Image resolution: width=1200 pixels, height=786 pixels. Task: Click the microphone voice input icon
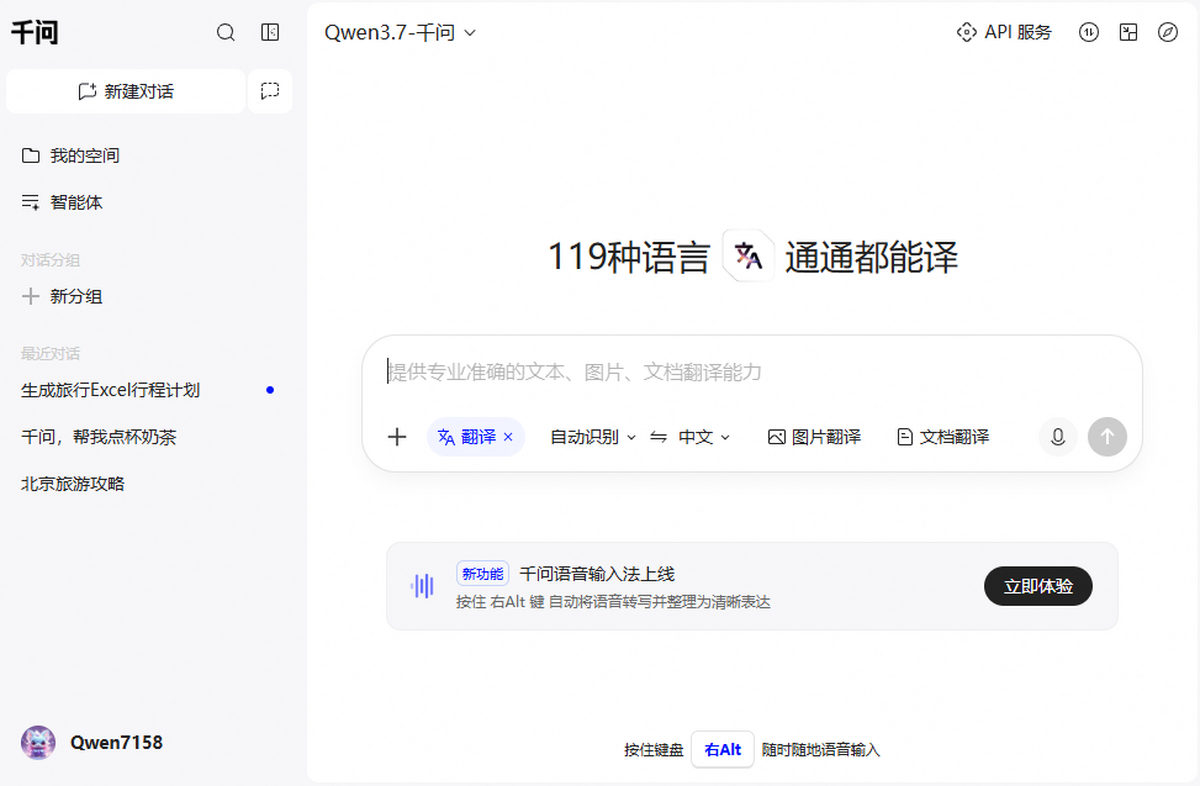1058,437
